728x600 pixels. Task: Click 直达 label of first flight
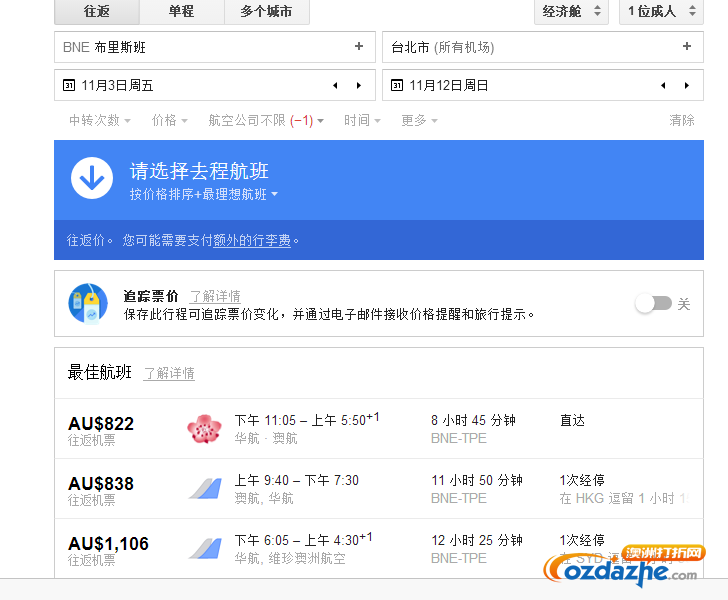pyautogui.click(x=572, y=420)
